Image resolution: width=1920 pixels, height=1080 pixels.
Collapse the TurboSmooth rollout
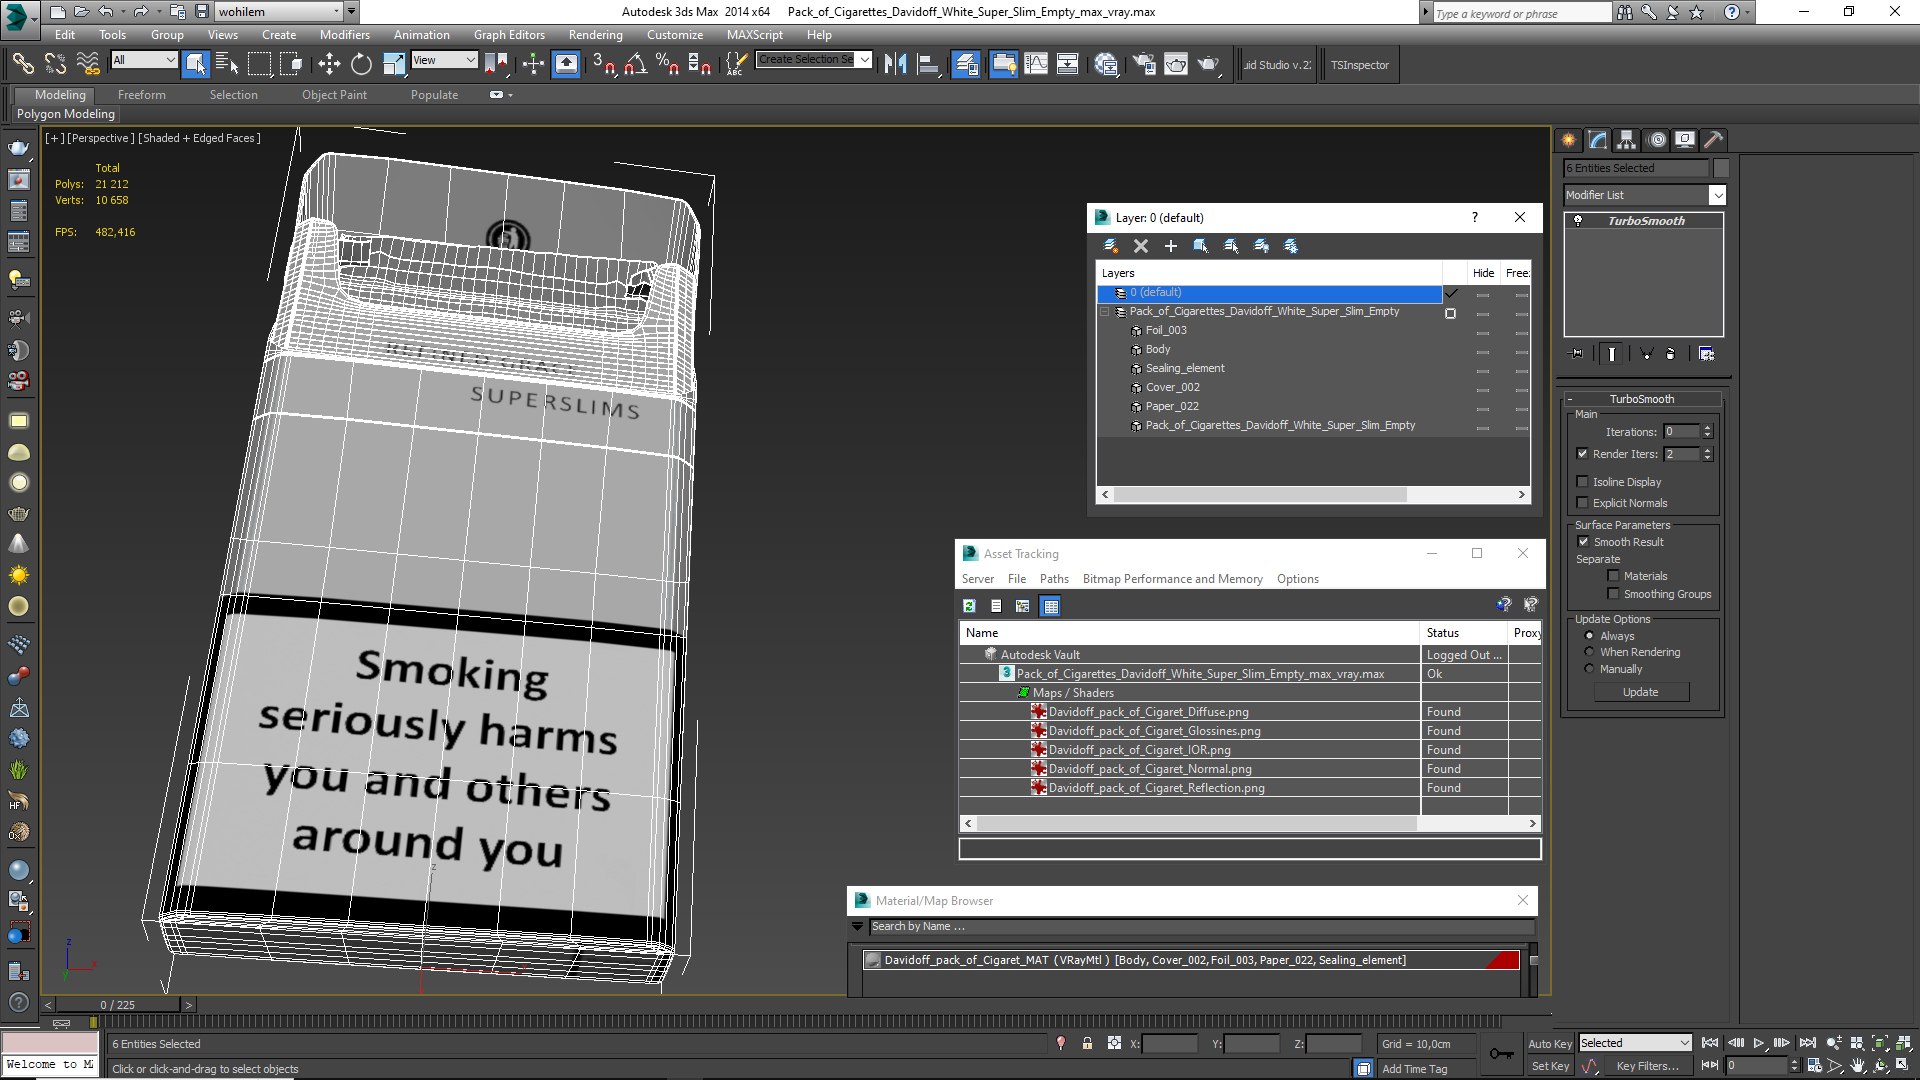(1641, 399)
